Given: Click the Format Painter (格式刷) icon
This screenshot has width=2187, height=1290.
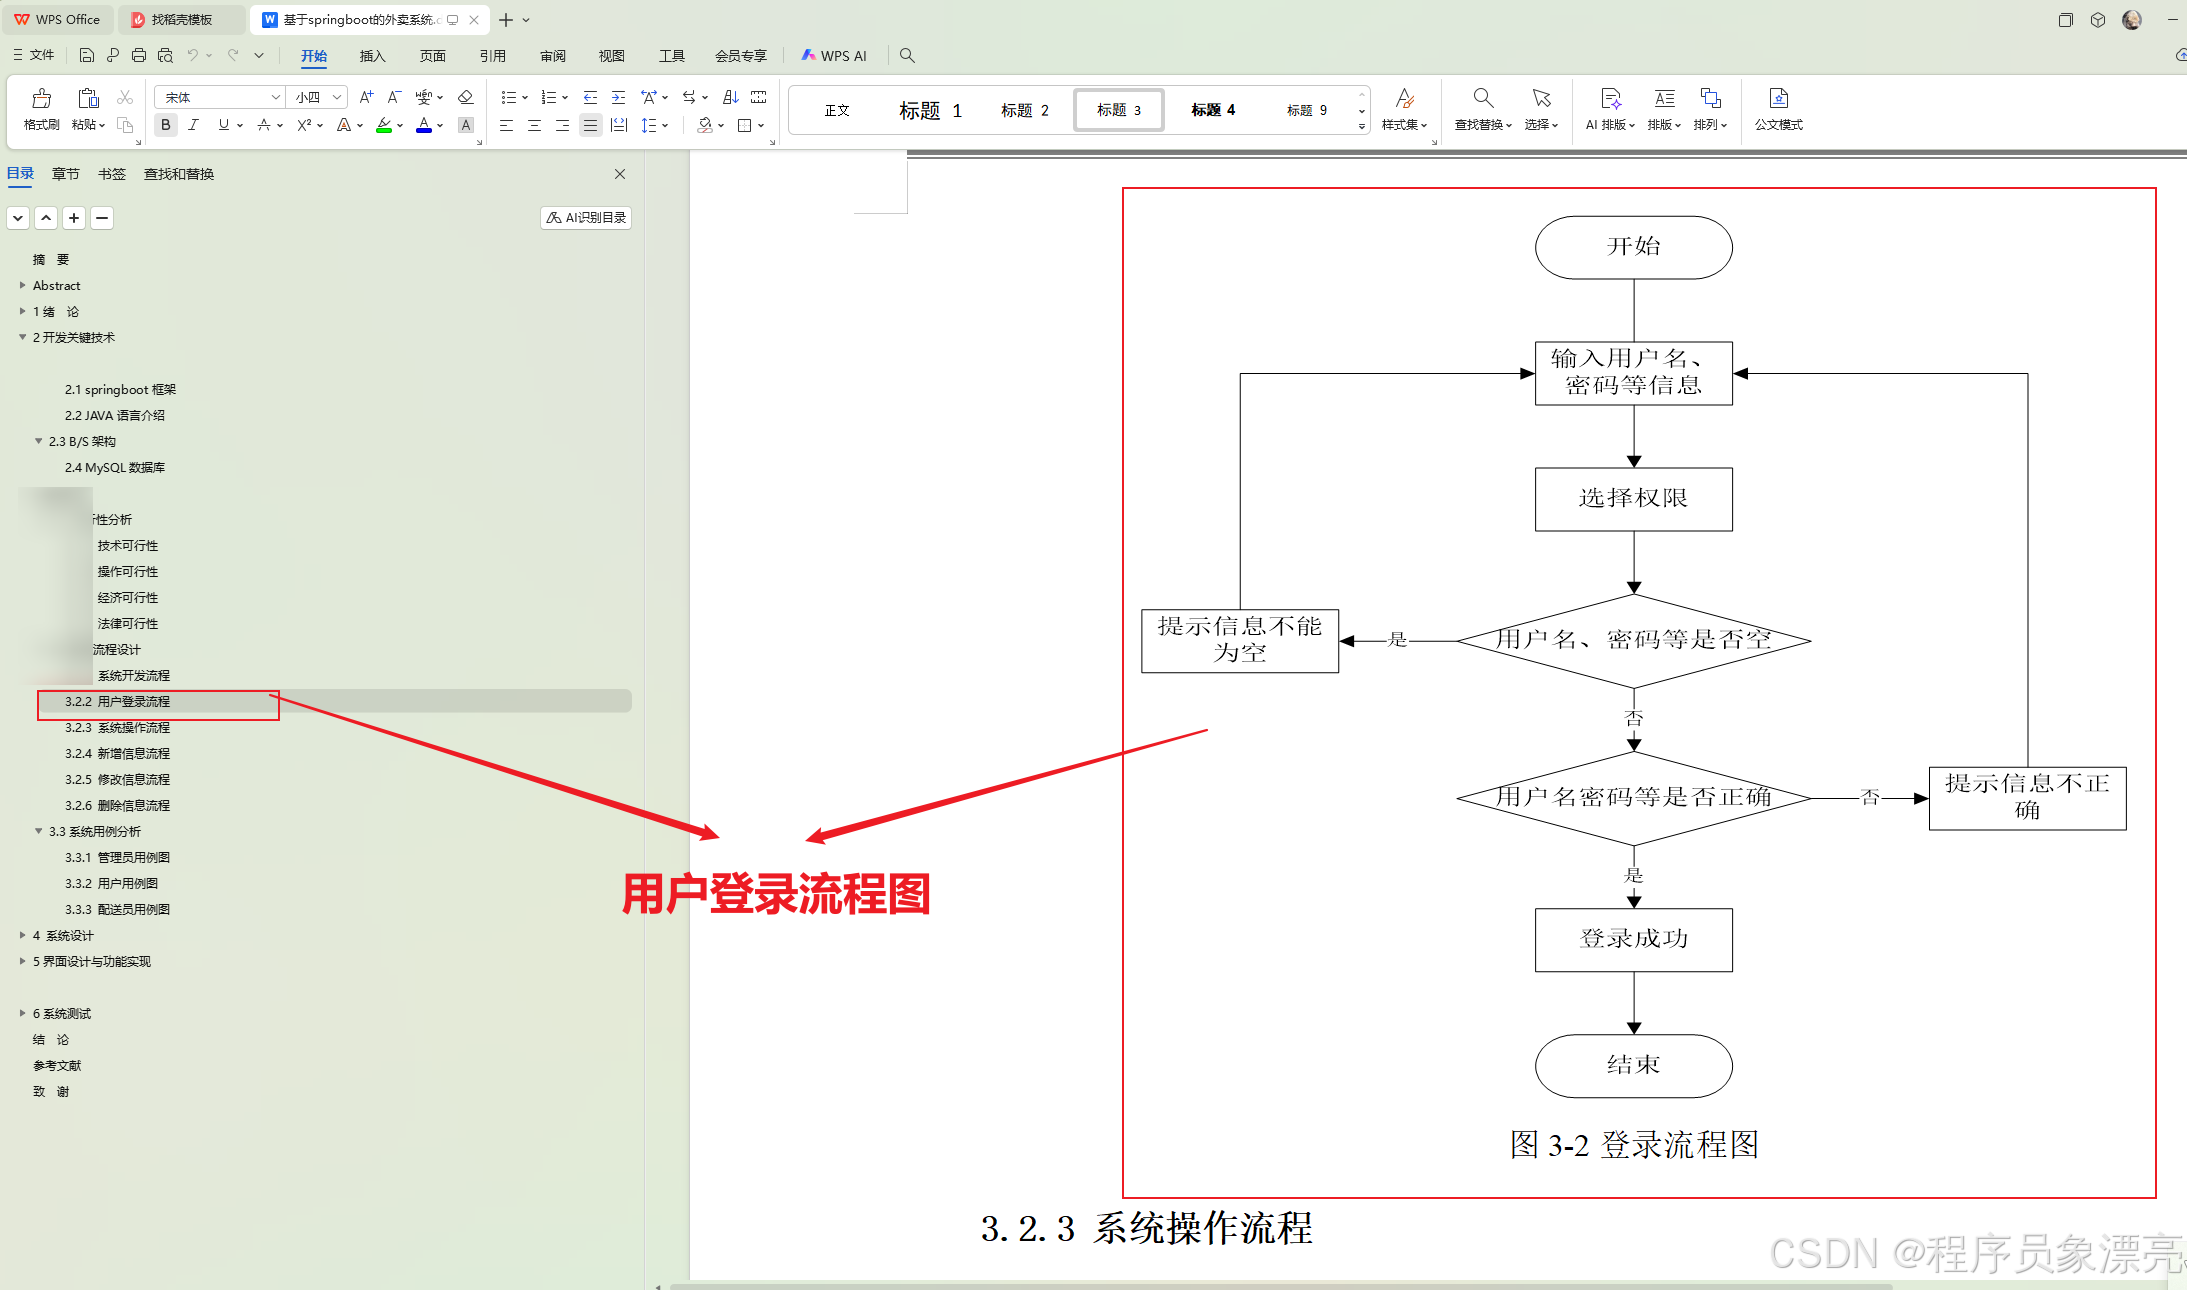Looking at the screenshot, I should pyautogui.click(x=41, y=99).
